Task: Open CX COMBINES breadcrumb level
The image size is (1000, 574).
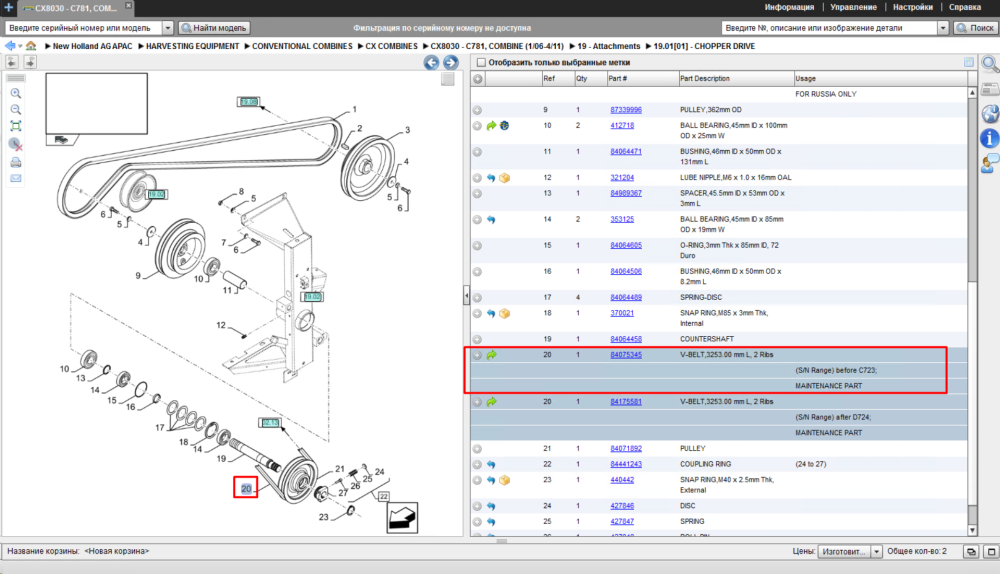Action: click(x=392, y=46)
